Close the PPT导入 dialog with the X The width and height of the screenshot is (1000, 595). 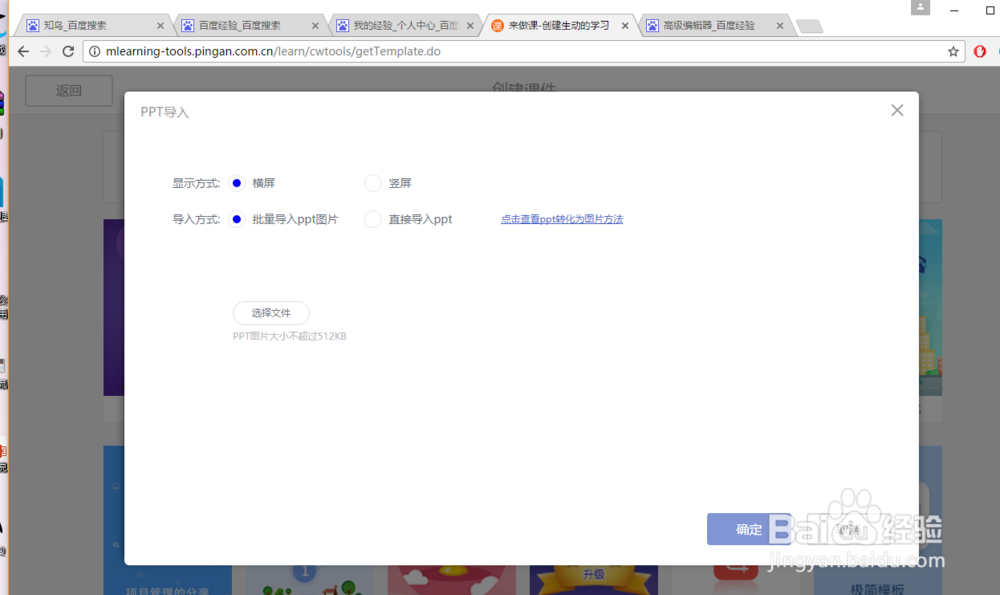coord(897,110)
